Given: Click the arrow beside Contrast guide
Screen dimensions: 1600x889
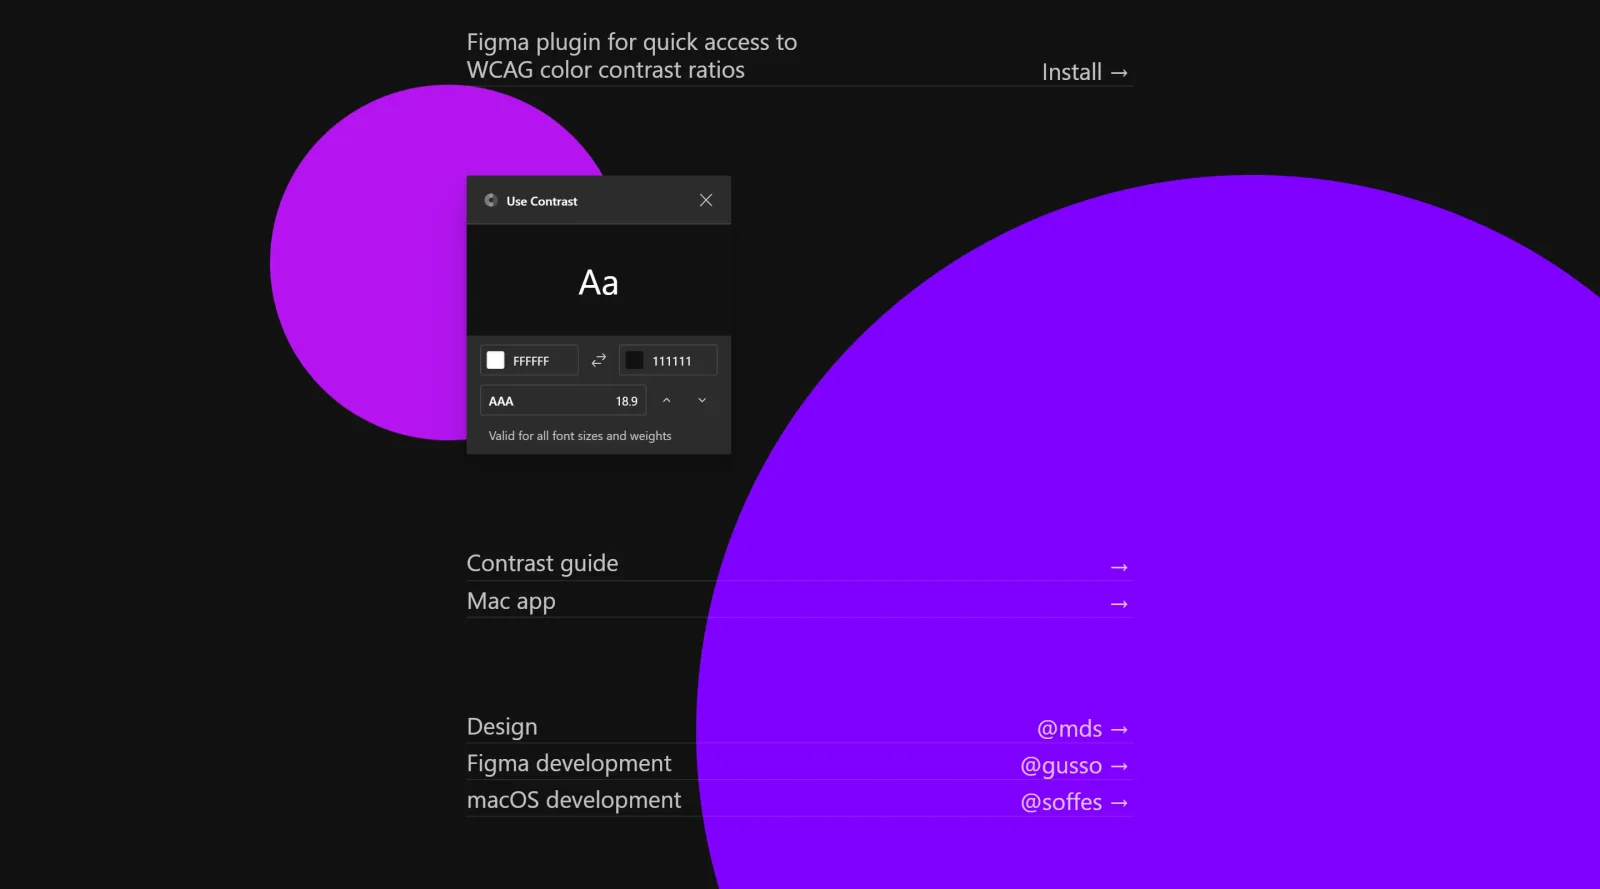Looking at the screenshot, I should (1119, 568).
